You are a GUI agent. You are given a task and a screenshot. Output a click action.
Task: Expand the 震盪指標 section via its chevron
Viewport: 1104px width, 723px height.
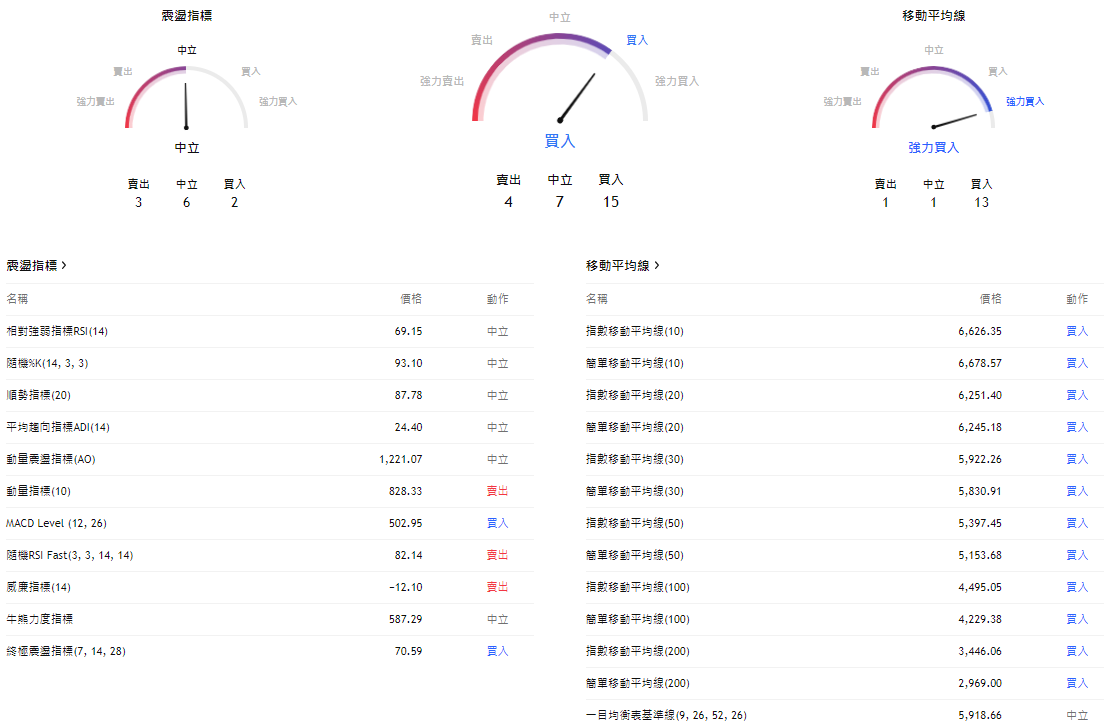click(64, 266)
